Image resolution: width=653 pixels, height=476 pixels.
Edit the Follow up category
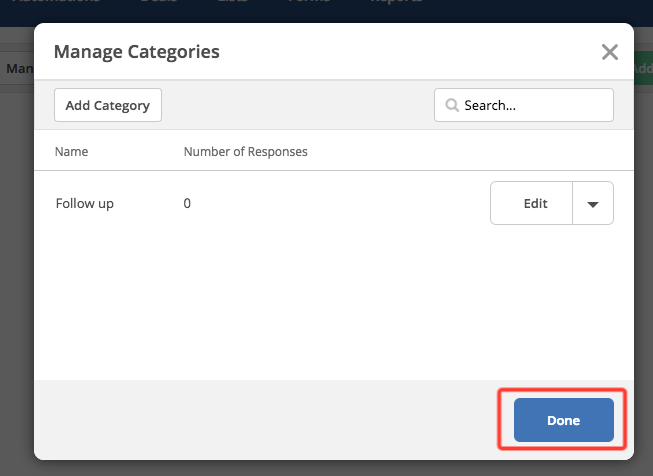point(534,203)
